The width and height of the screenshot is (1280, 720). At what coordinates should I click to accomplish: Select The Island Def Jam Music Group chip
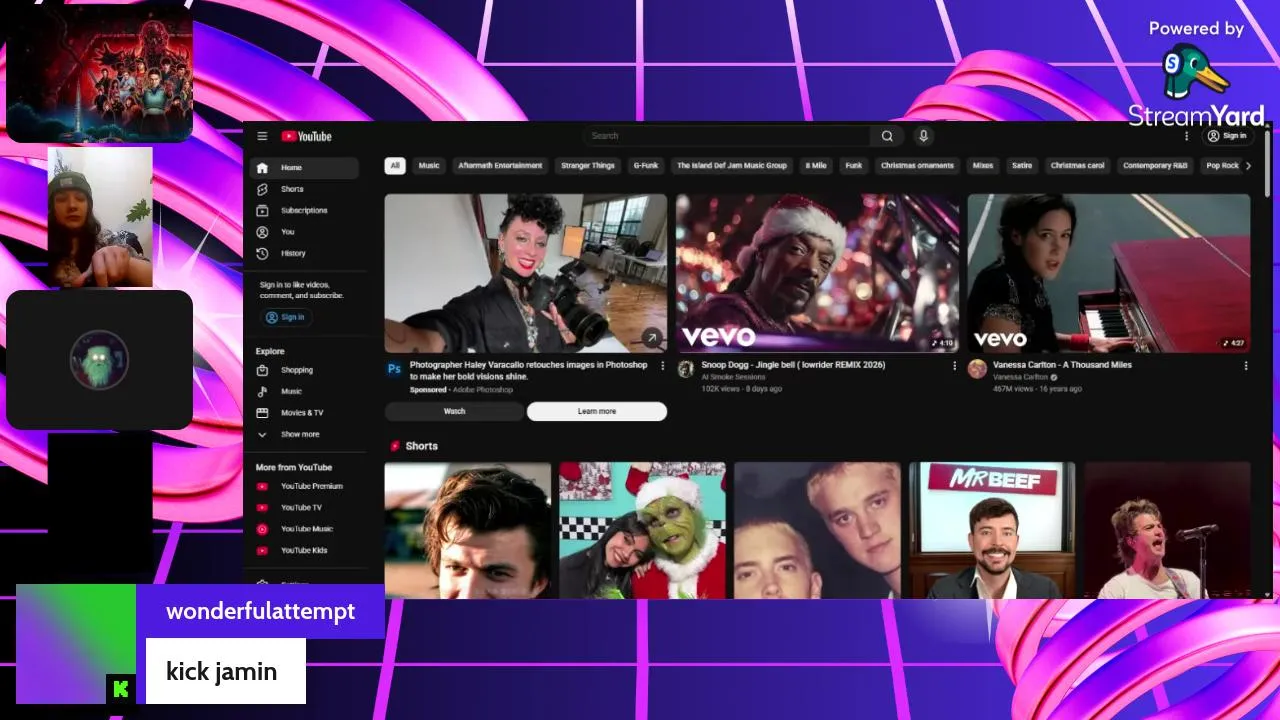coord(732,166)
